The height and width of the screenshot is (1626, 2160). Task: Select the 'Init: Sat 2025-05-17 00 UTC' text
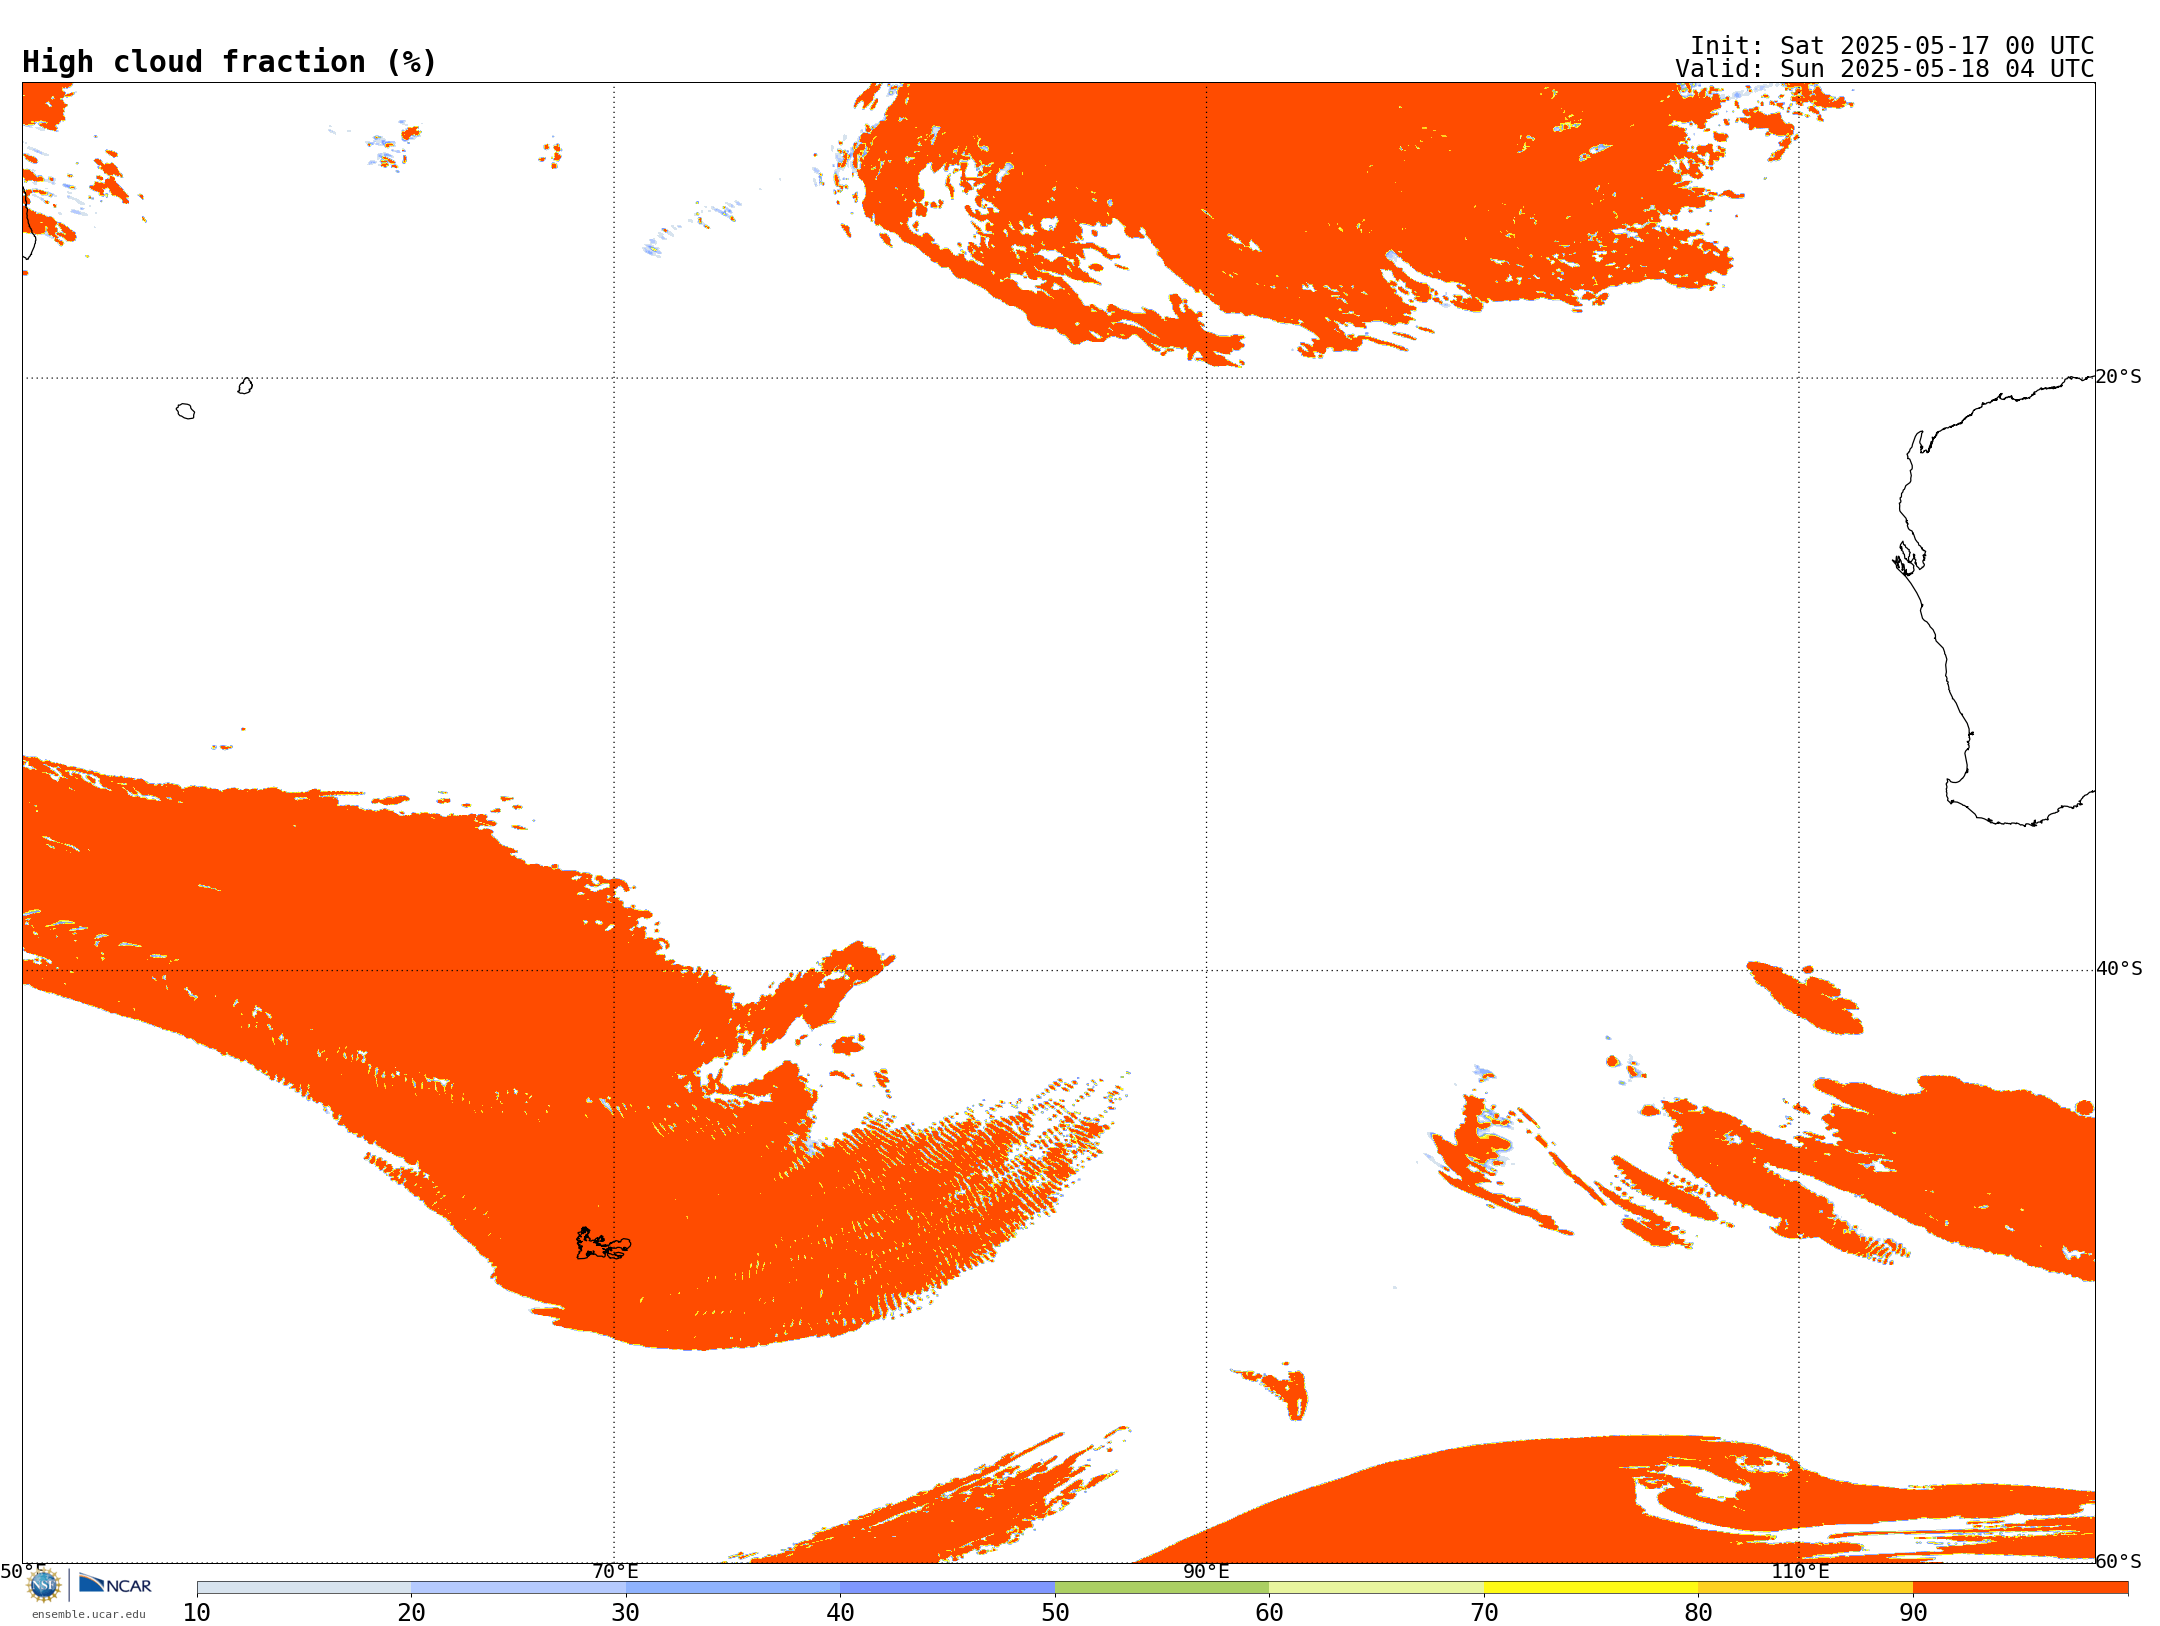pos(1892,46)
